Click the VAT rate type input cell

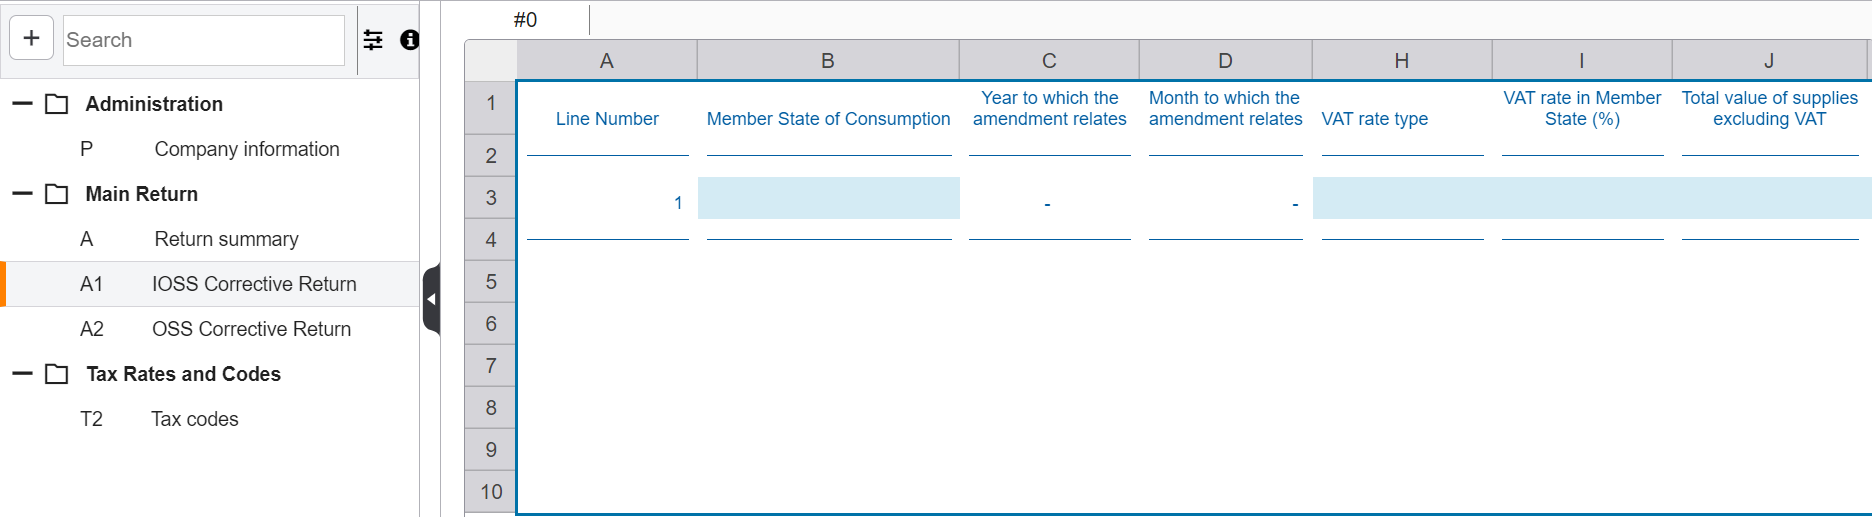(x=1401, y=198)
